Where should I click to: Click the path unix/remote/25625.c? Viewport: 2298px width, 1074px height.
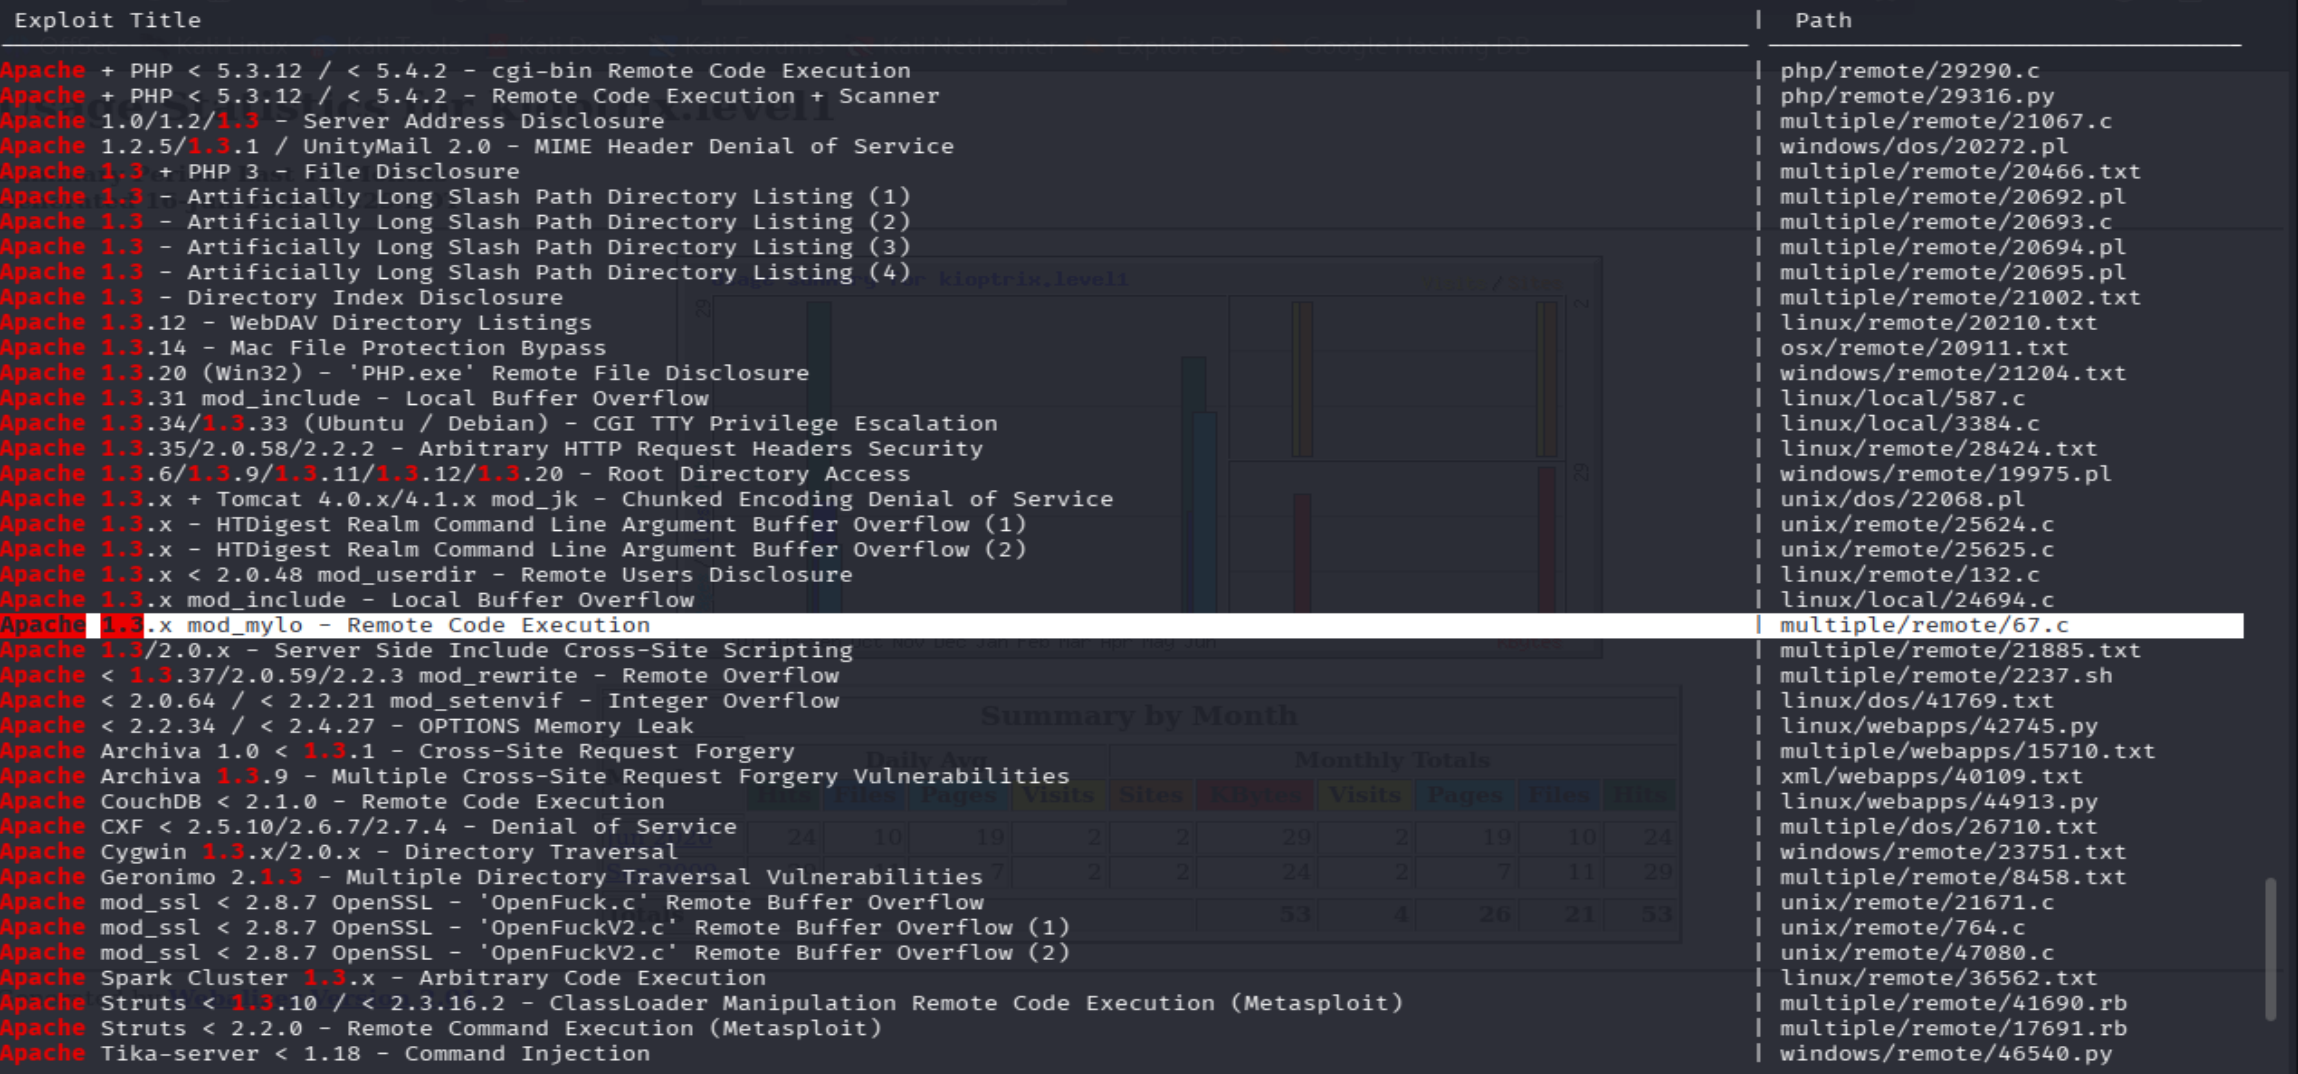click(x=1917, y=549)
